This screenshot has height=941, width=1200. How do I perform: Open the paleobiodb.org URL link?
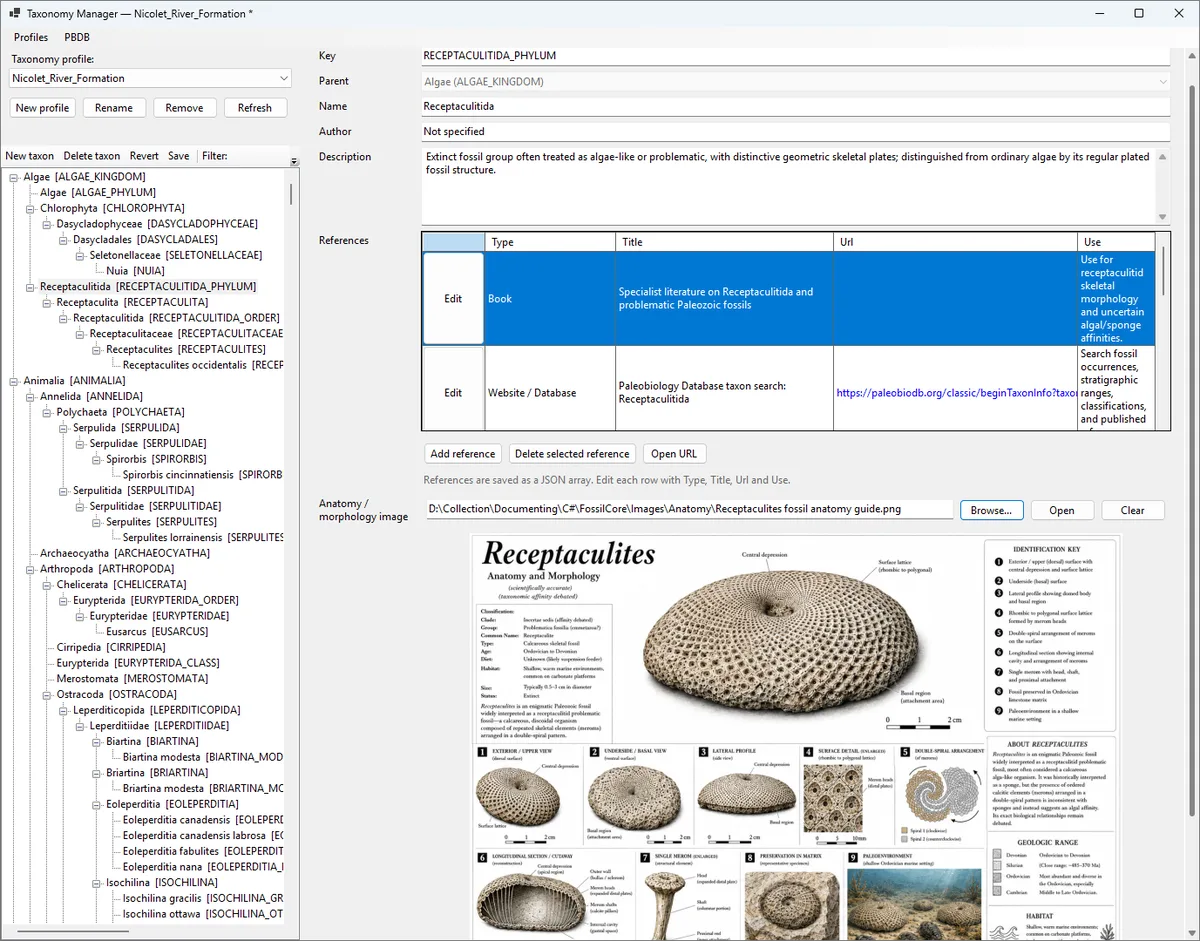(956, 393)
